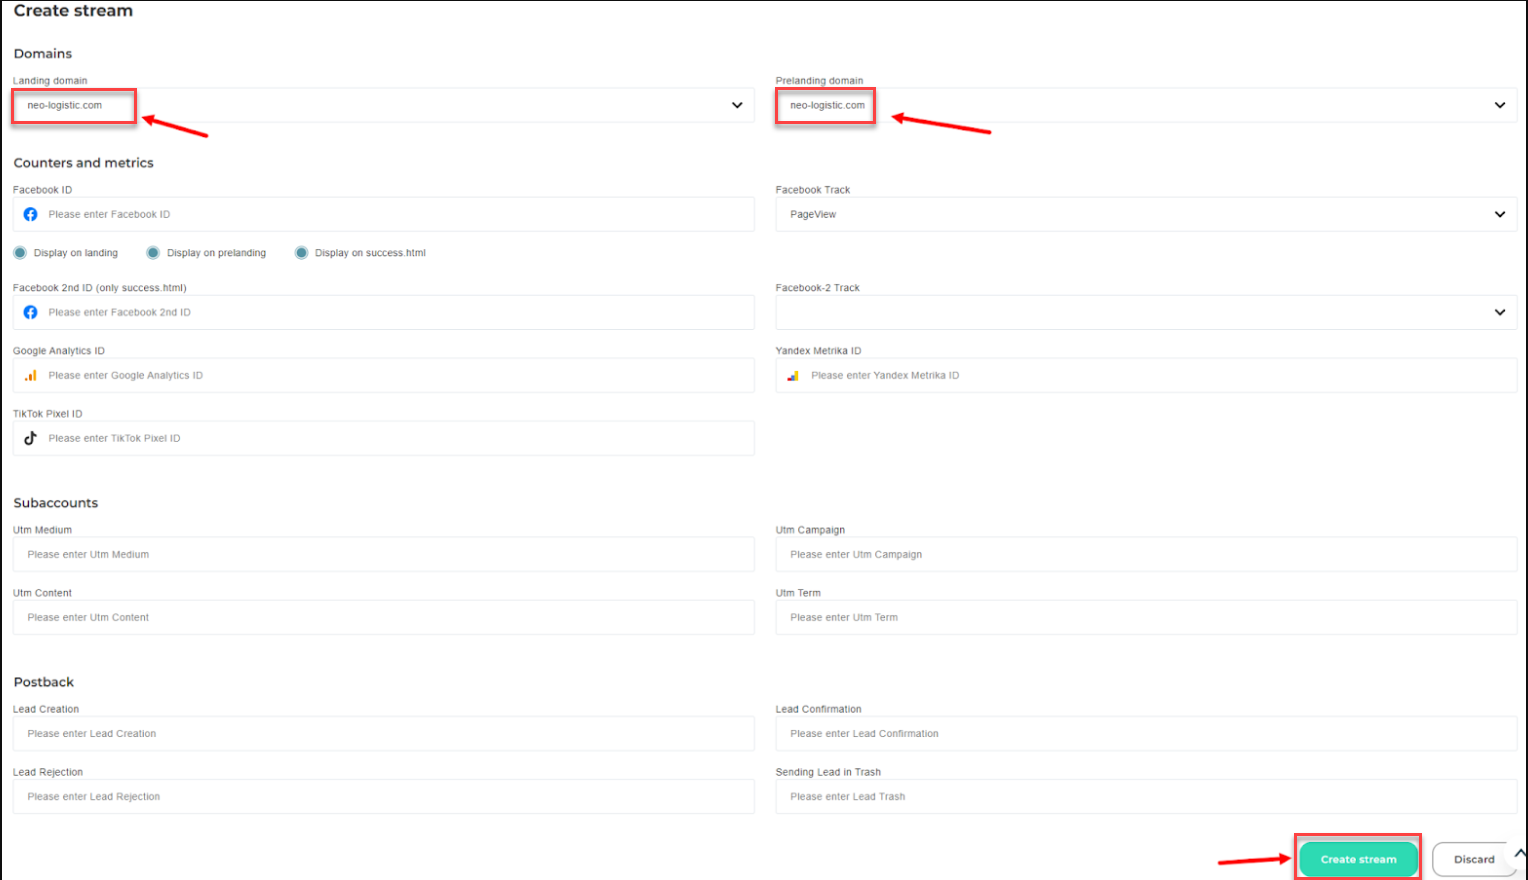Click the Yandex Metrika ID label
This screenshot has height=880, width=1528.
[x=818, y=351]
